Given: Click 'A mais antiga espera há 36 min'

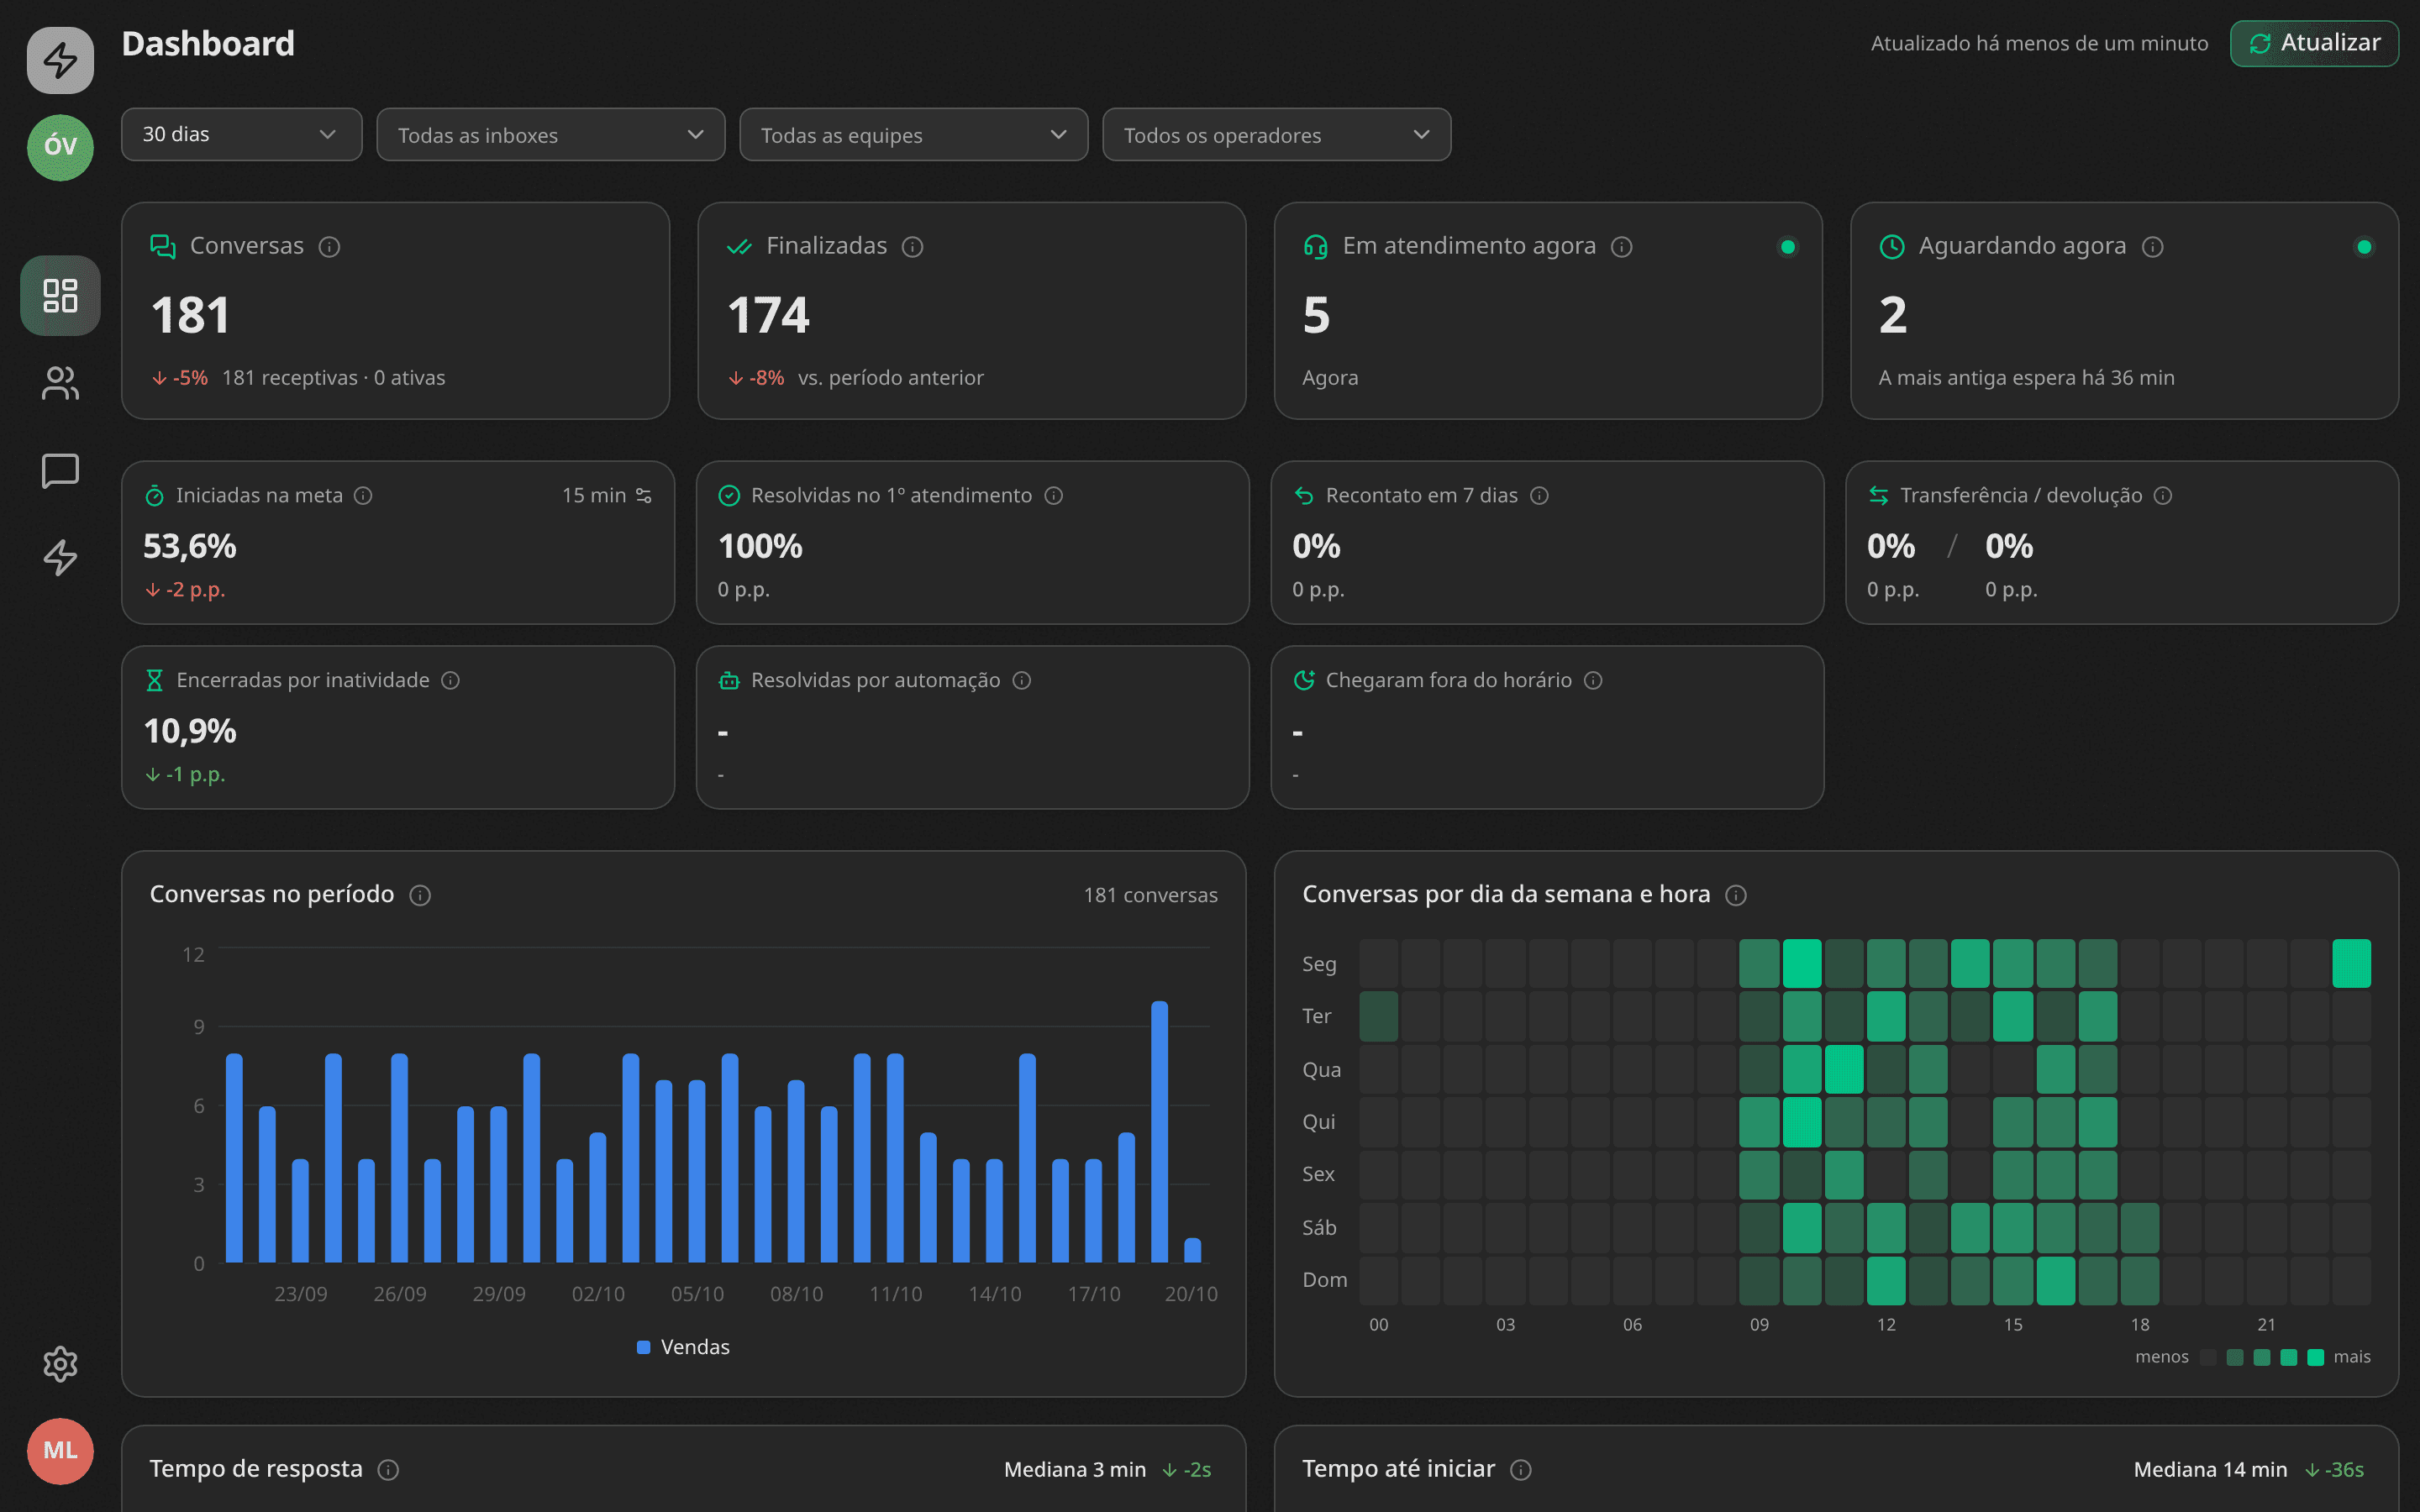Looking at the screenshot, I should click(2026, 378).
